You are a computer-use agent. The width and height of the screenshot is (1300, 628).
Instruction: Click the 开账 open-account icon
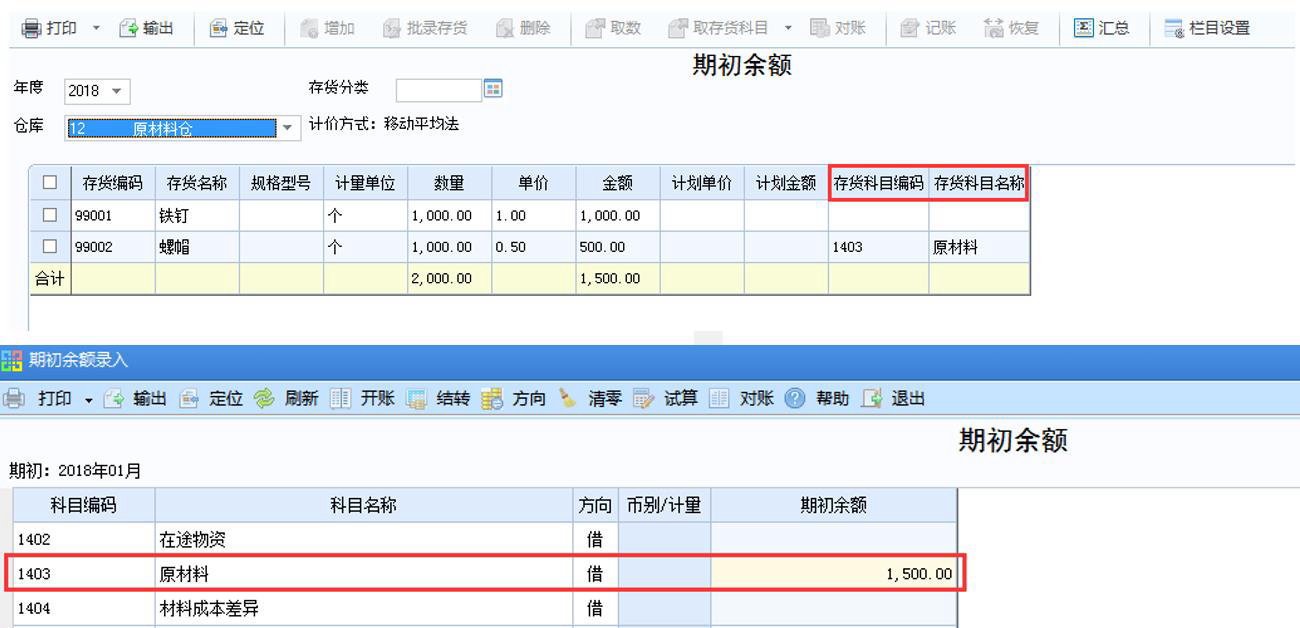tap(340, 398)
